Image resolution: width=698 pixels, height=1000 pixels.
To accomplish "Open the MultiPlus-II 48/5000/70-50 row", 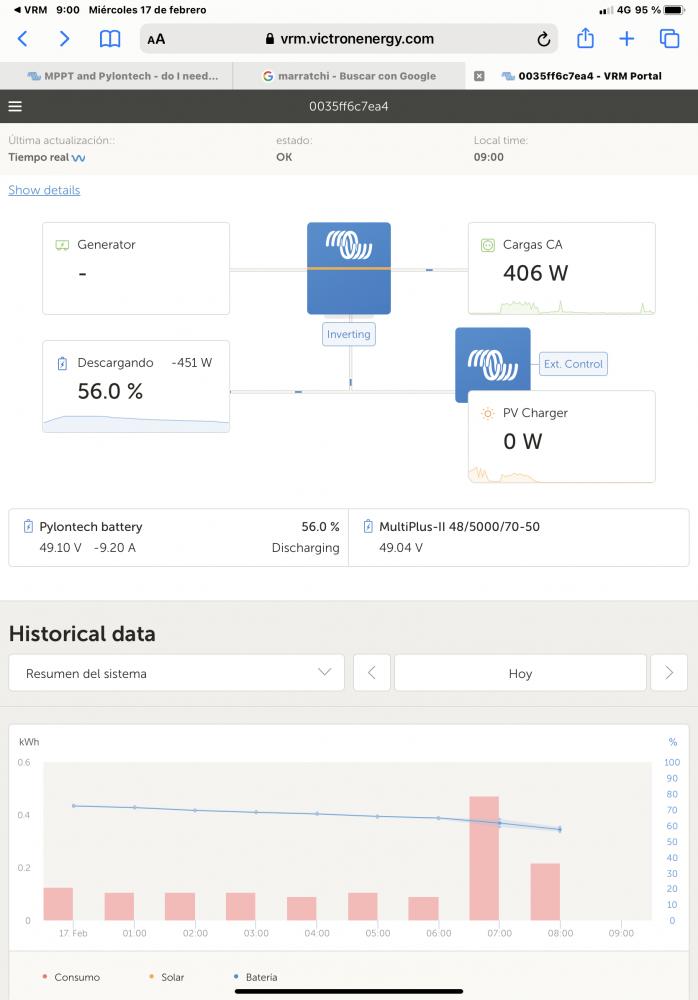I will pyautogui.click(x=519, y=538).
